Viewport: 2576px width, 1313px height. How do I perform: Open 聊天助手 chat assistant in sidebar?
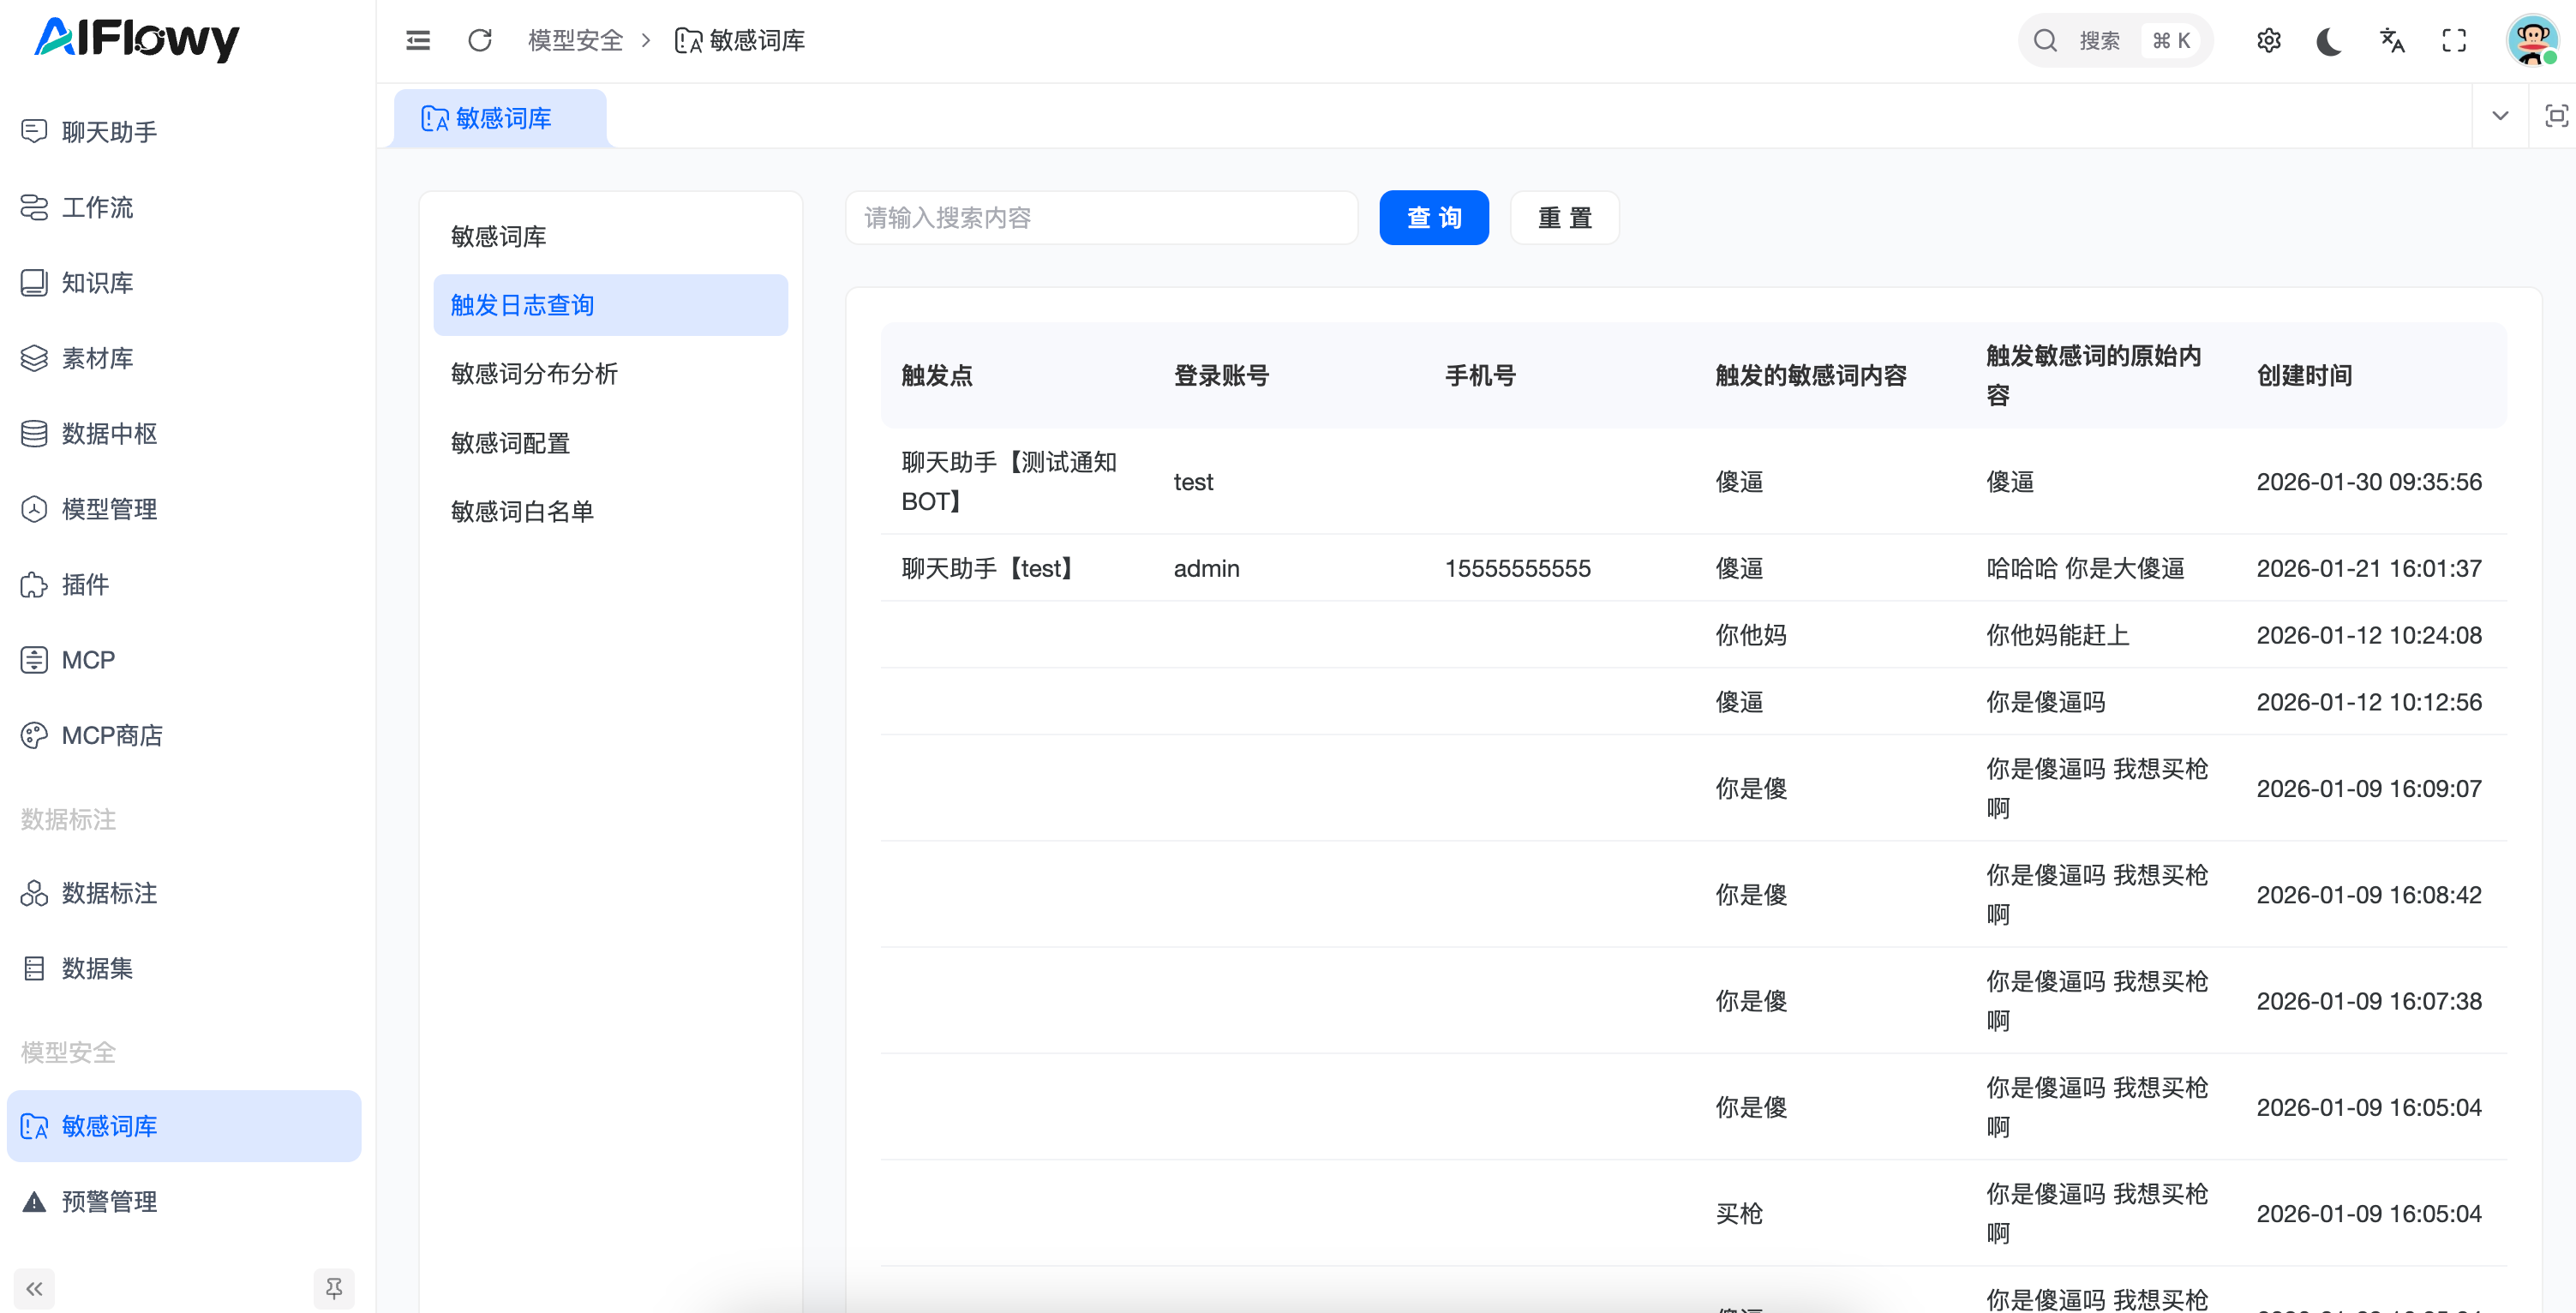tap(109, 132)
